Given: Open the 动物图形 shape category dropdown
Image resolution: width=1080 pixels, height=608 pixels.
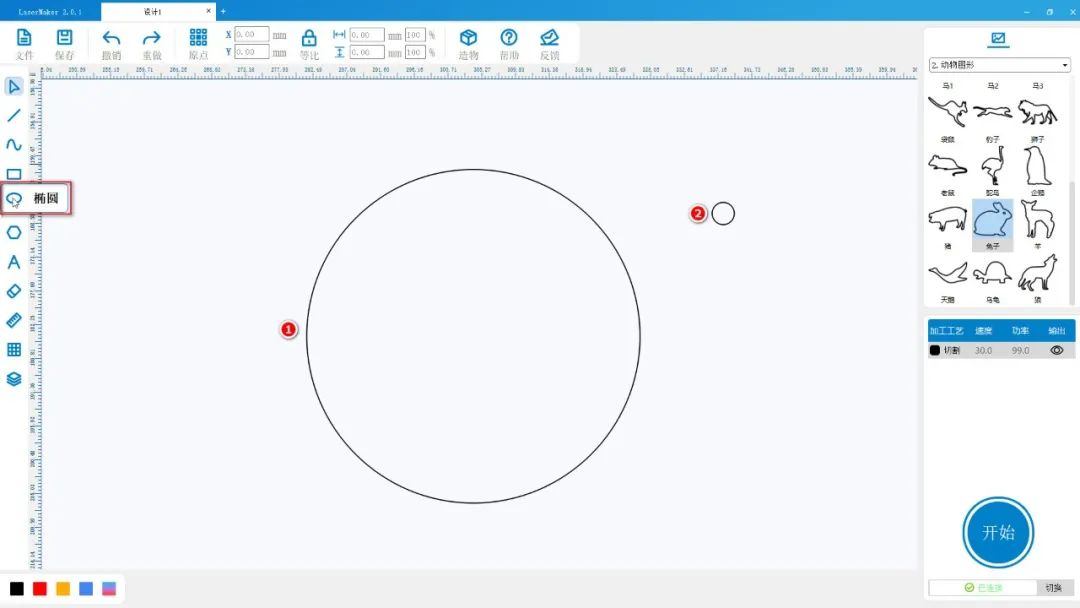Looking at the screenshot, I should pos(999,65).
